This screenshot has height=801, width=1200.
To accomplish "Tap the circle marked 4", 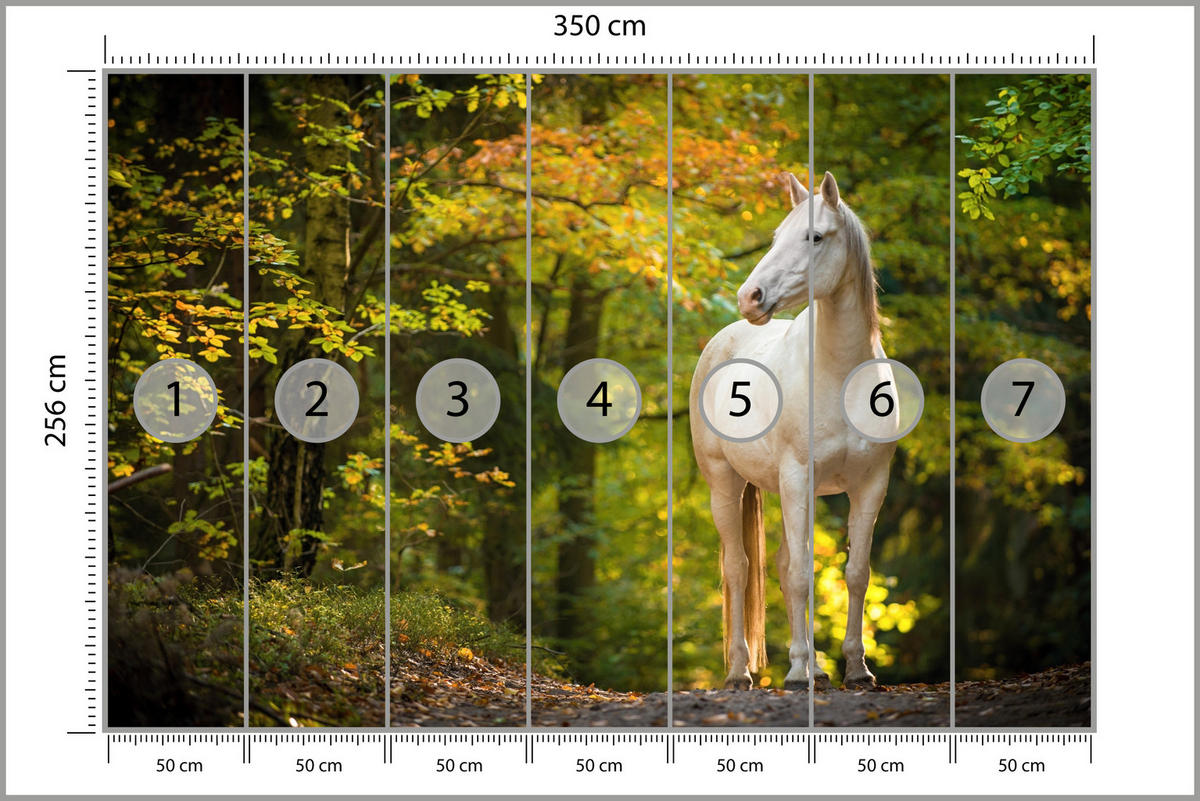I will click(599, 400).
